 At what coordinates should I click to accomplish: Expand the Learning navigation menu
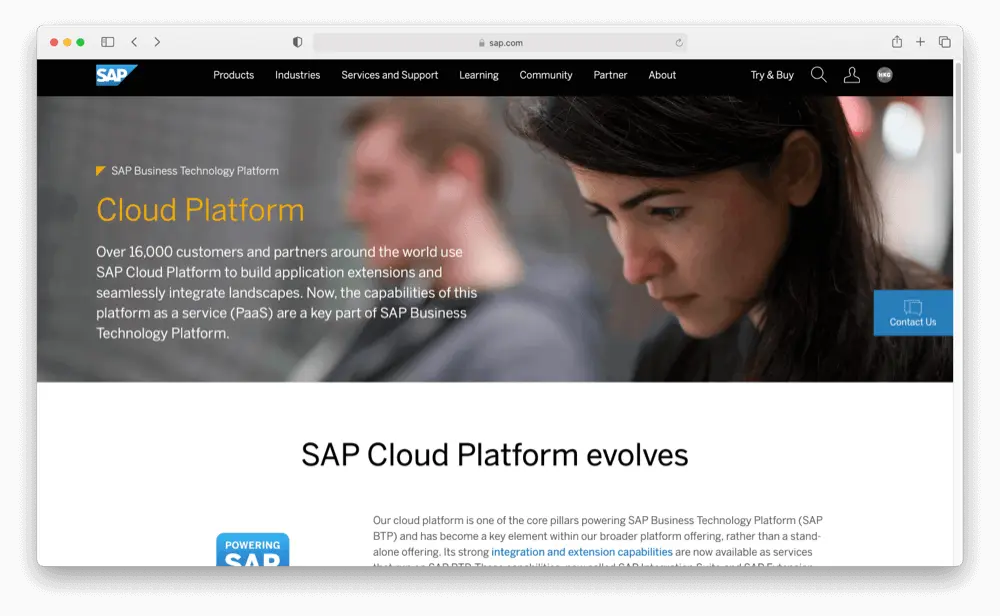coord(478,75)
